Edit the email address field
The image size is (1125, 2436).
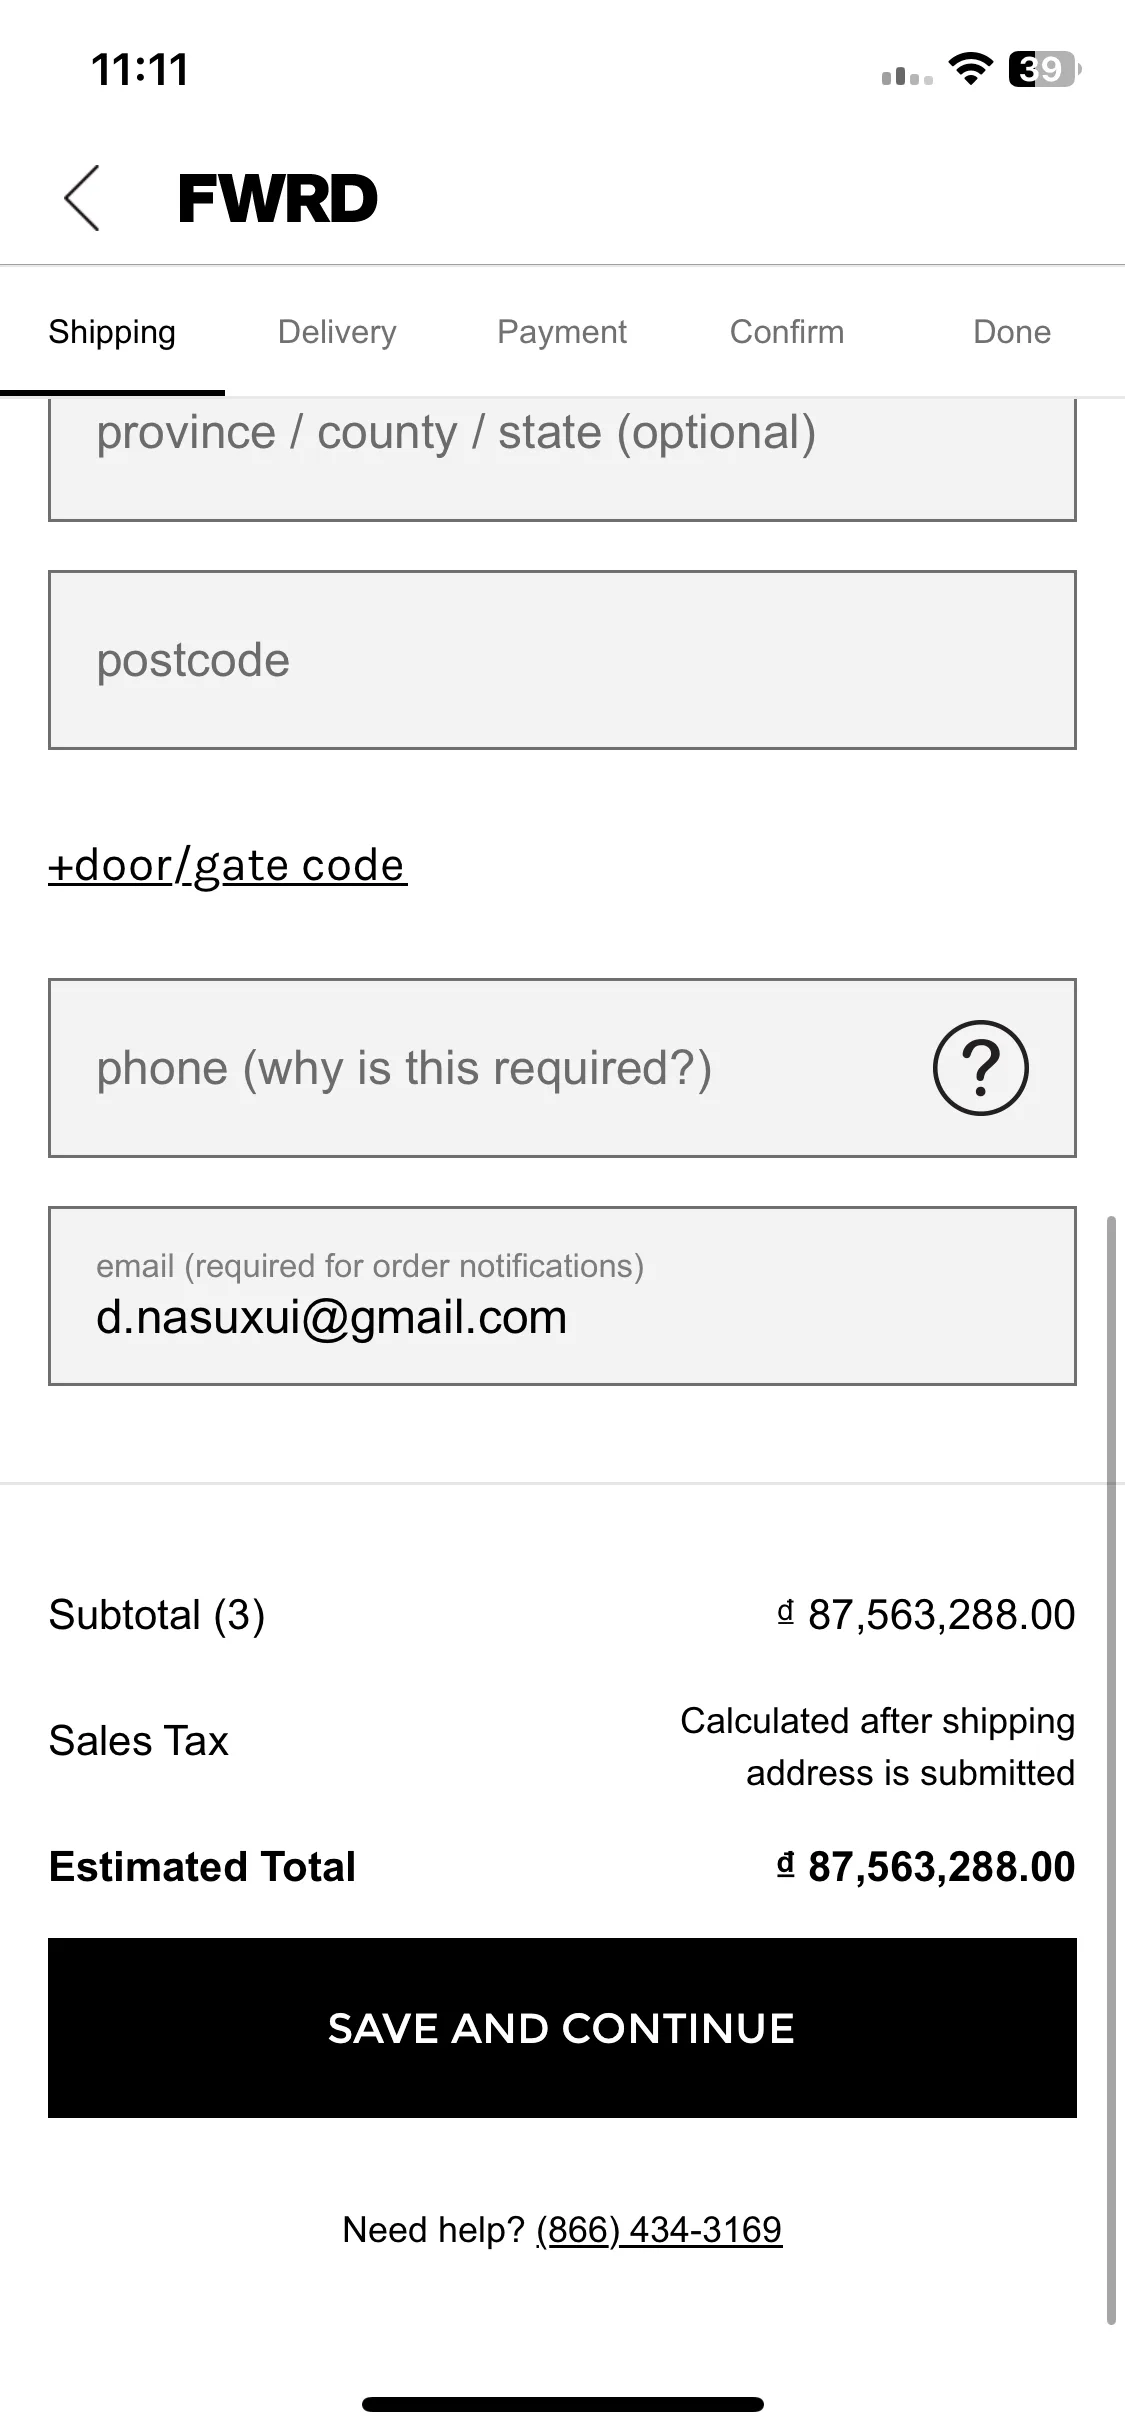[x=562, y=1296]
